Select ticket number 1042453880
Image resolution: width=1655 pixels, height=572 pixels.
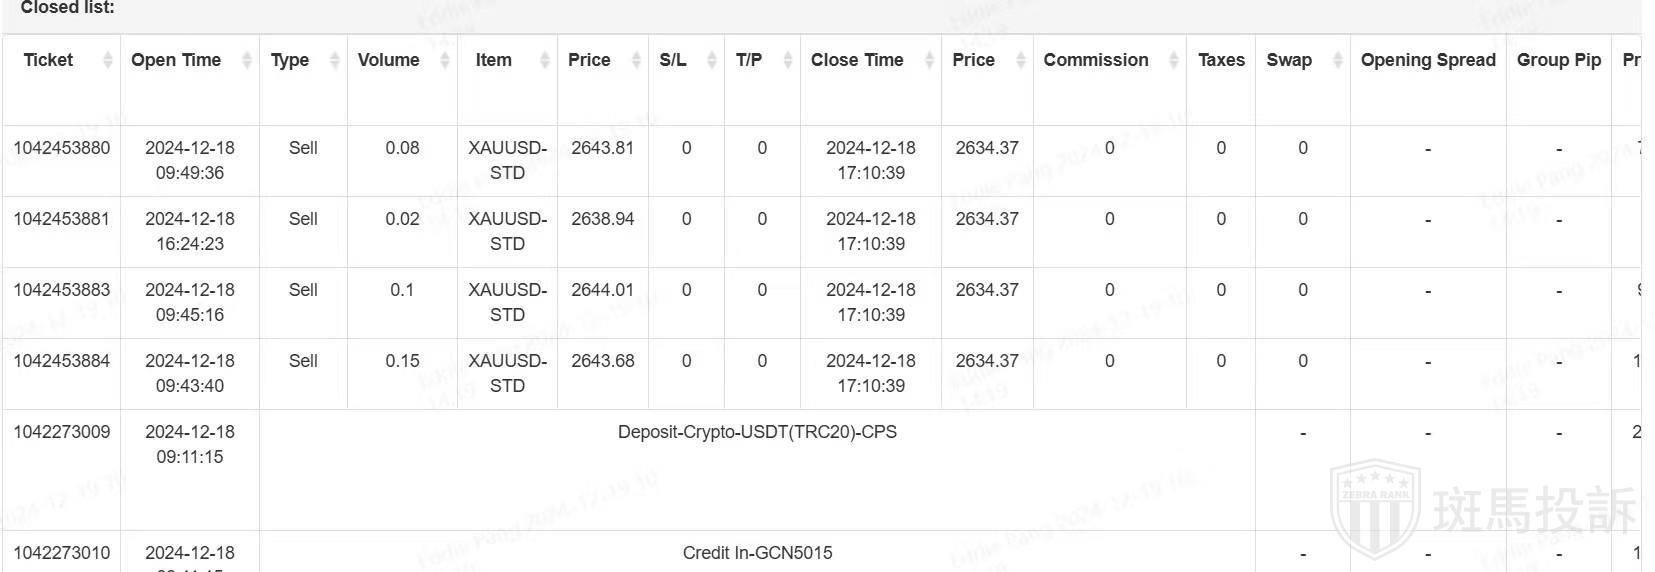pyautogui.click(x=62, y=148)
